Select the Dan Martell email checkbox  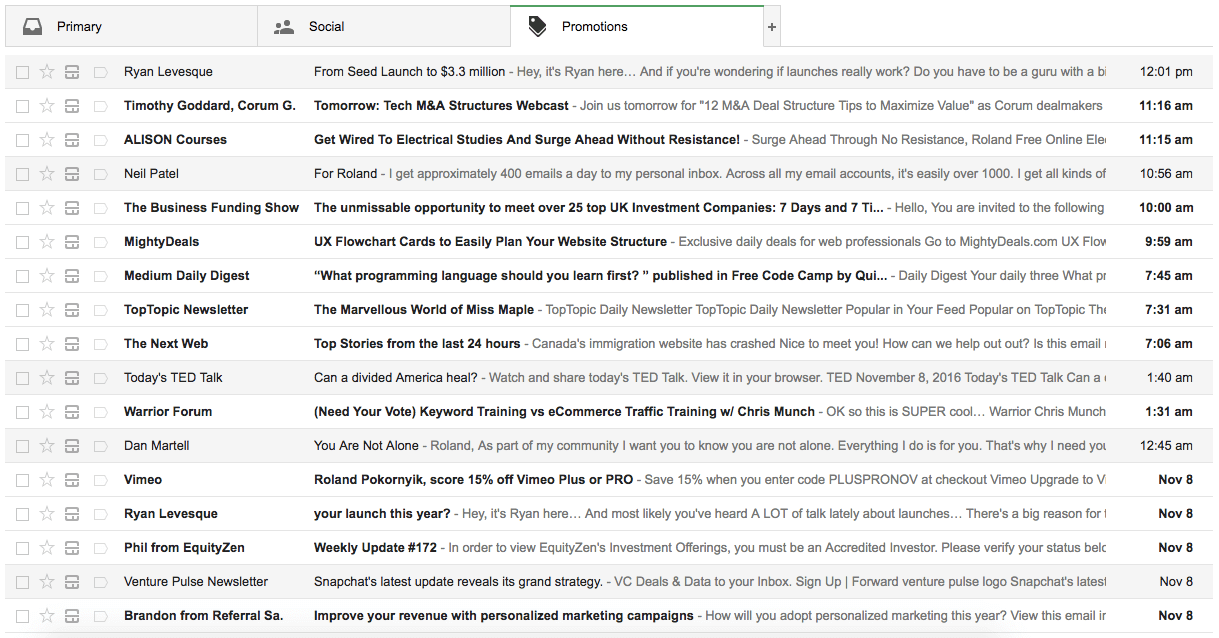pyautogui.click(x=22, y=446)
